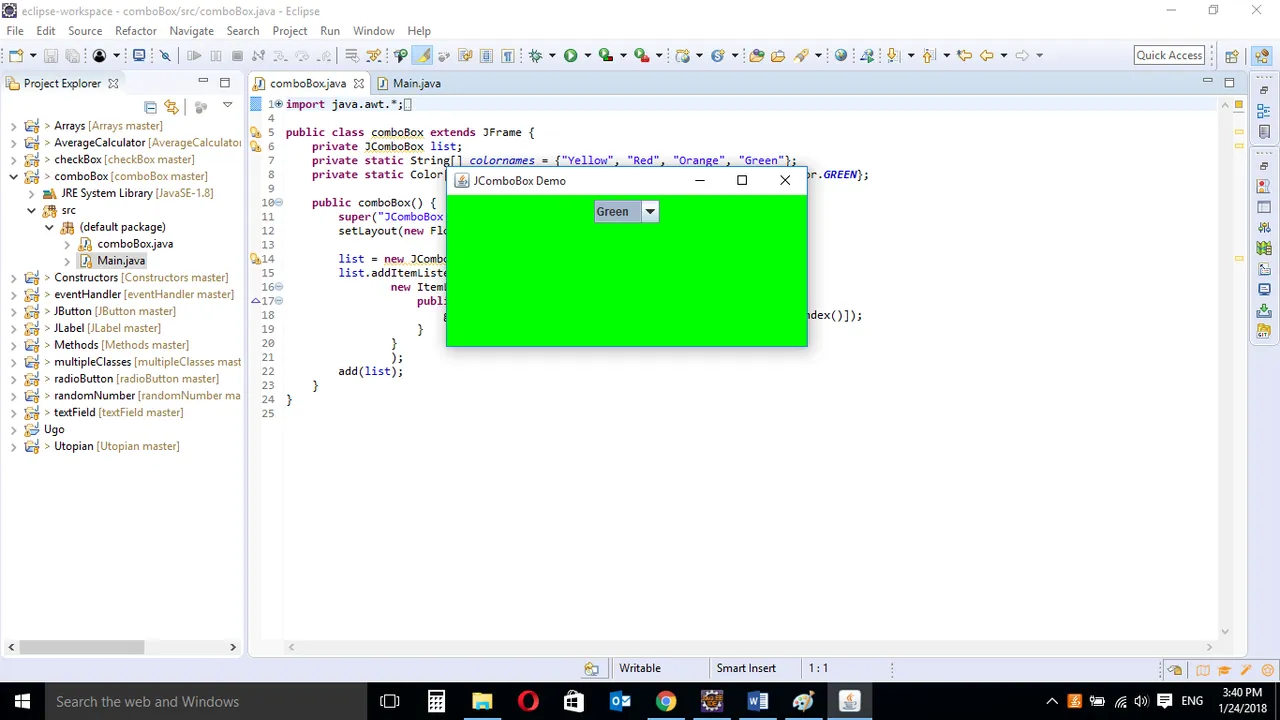Minimize the editor area panel
Image resolution: width=1280 pixels, height=720 pixels.
pyautogui.click(x=1207, y=82)
